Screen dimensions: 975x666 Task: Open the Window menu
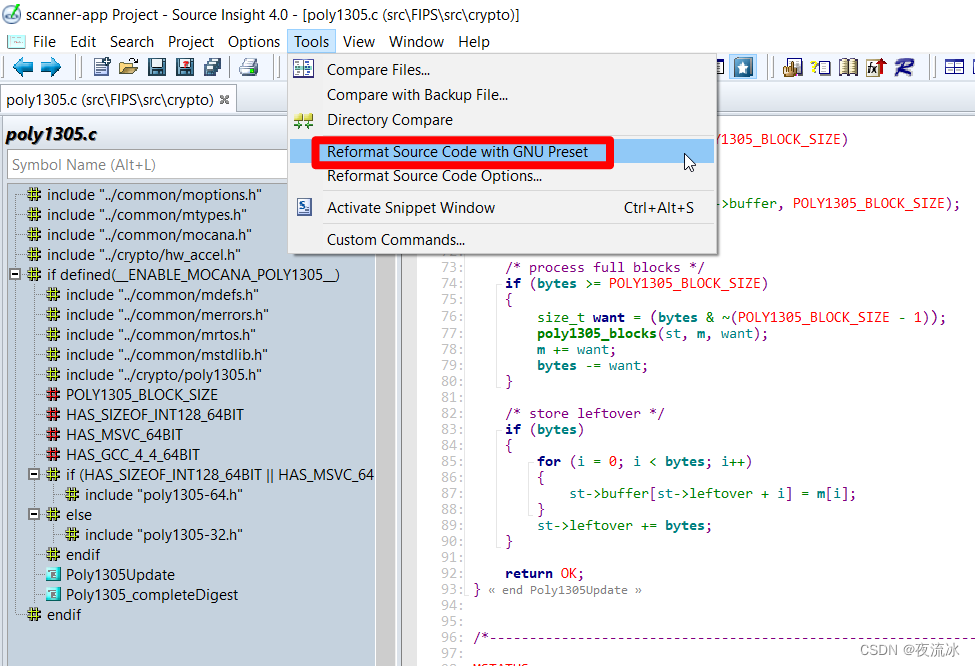(x=417, y=42)
